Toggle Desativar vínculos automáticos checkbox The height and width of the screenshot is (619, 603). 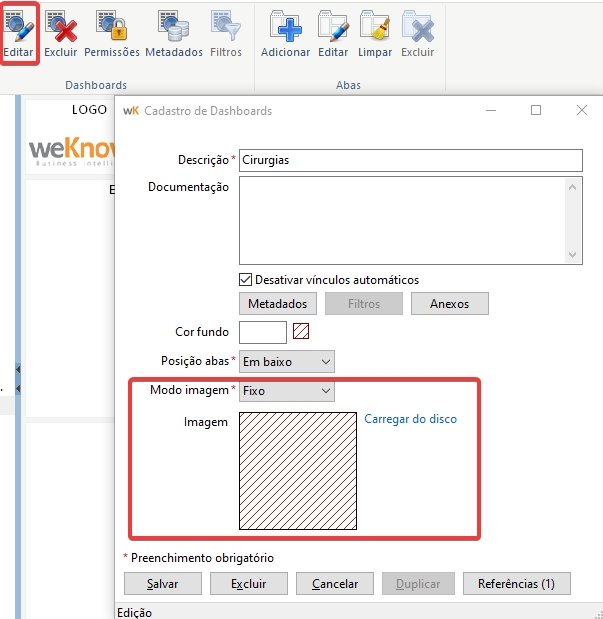click(x=246, y=280)
